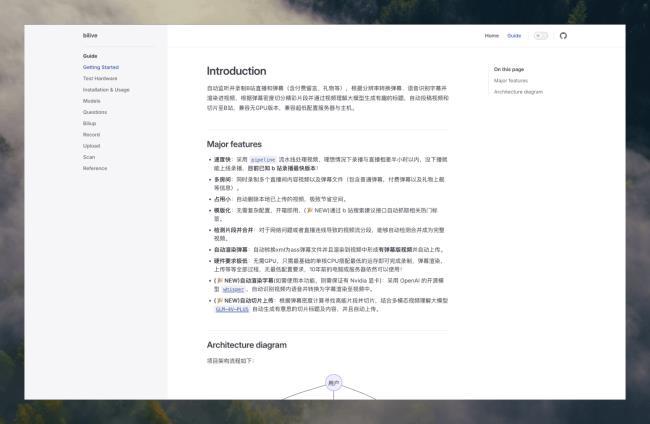This screenshot has height=424, width=650.
Task: Click the Guide sidebar section title
Action: [x=90, y=56]
